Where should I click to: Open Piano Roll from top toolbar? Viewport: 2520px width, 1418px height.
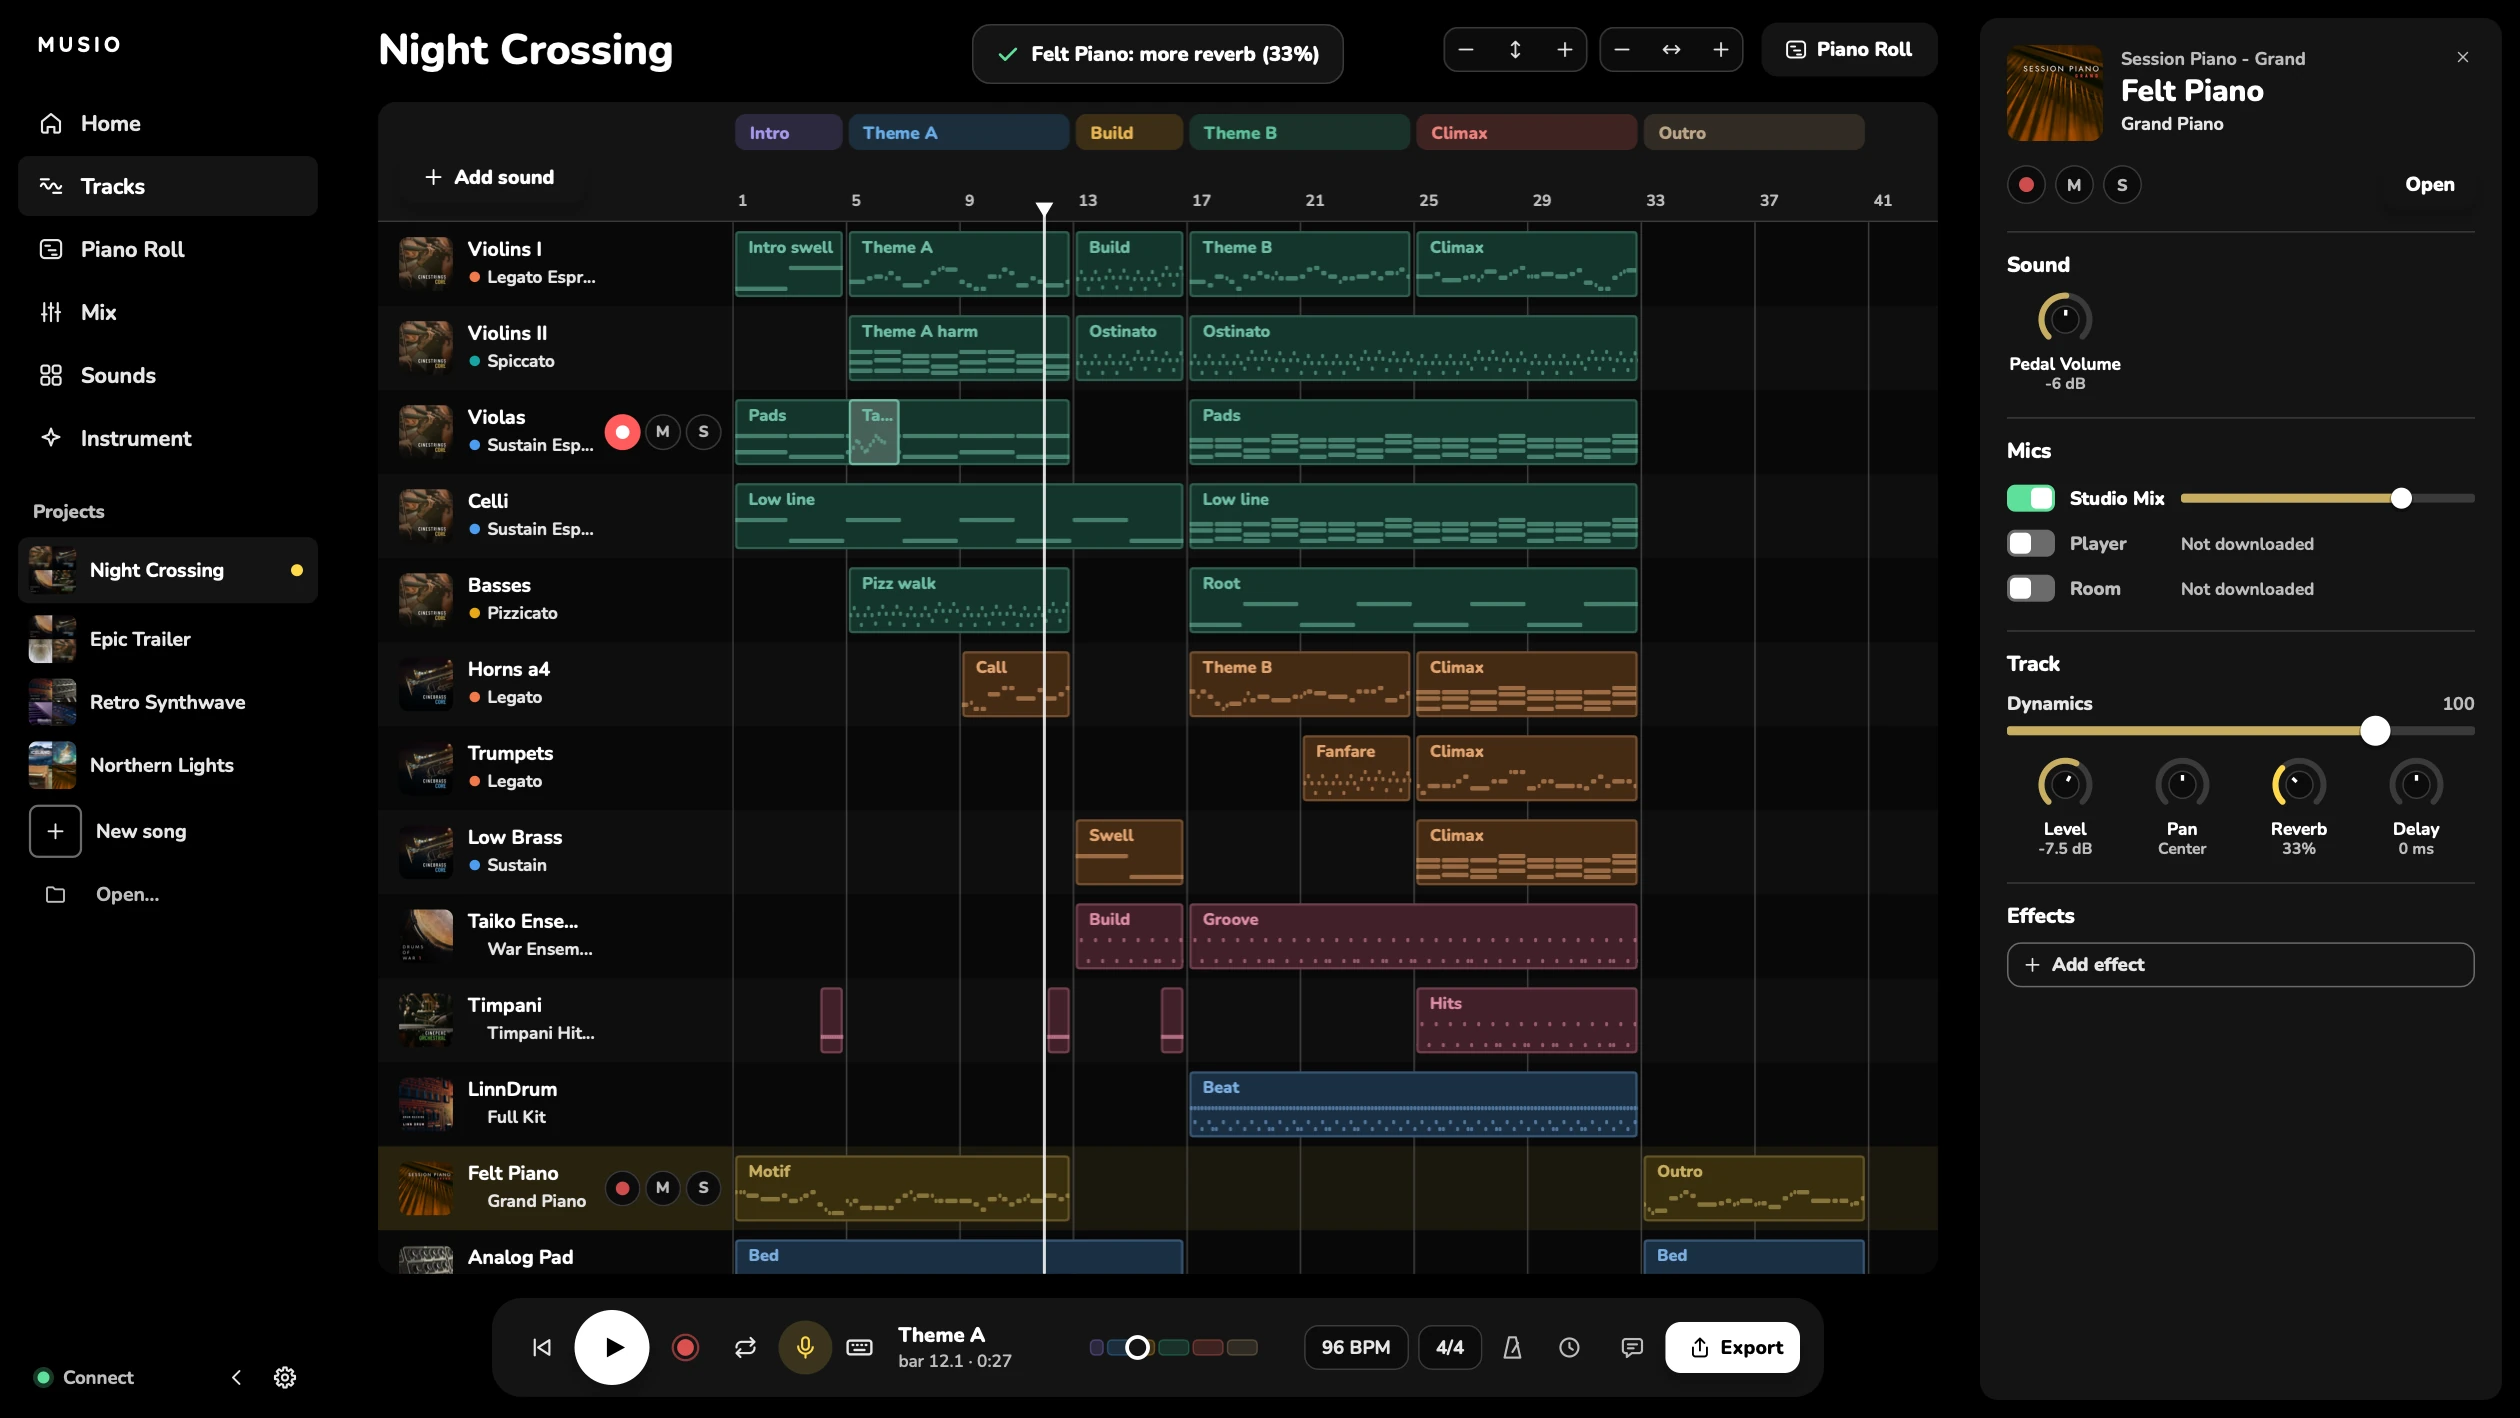coord(1849,49)
